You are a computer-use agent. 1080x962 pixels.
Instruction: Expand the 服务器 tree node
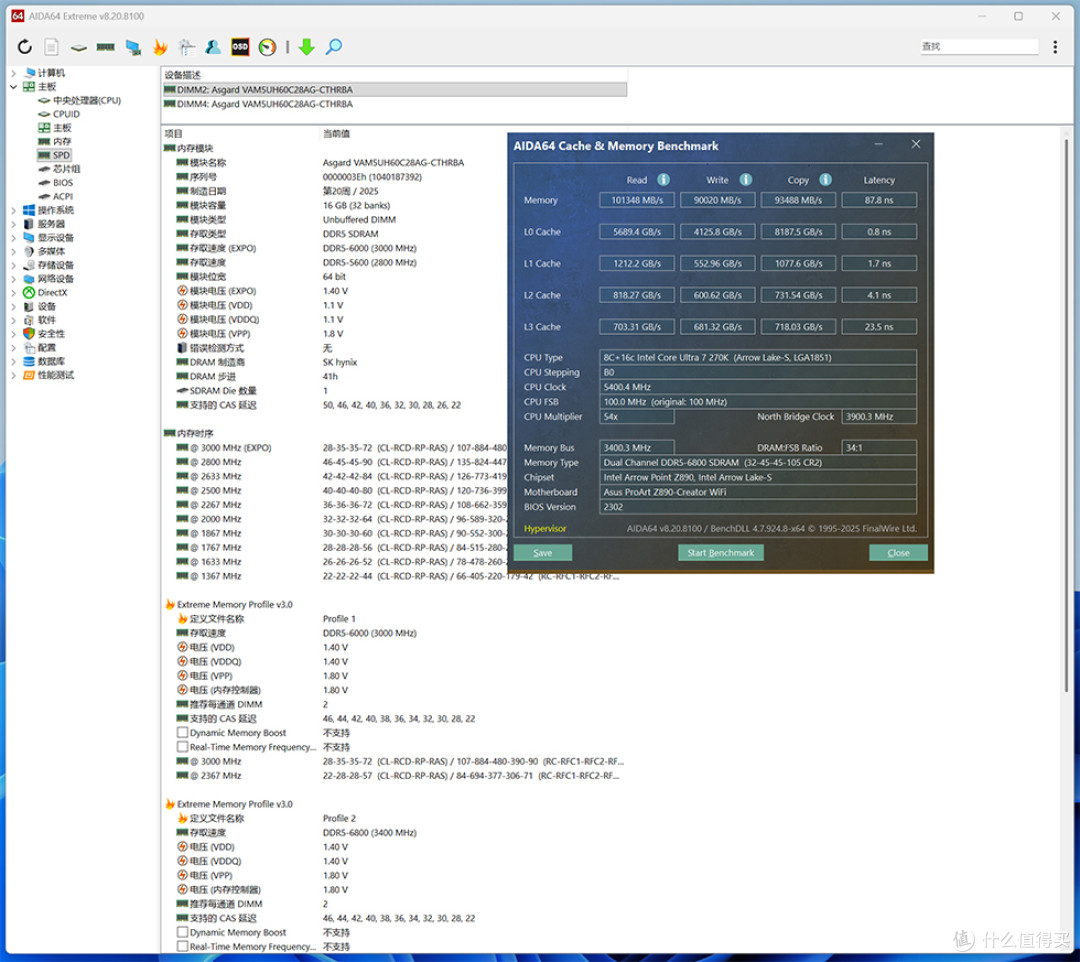coord(14,224)
